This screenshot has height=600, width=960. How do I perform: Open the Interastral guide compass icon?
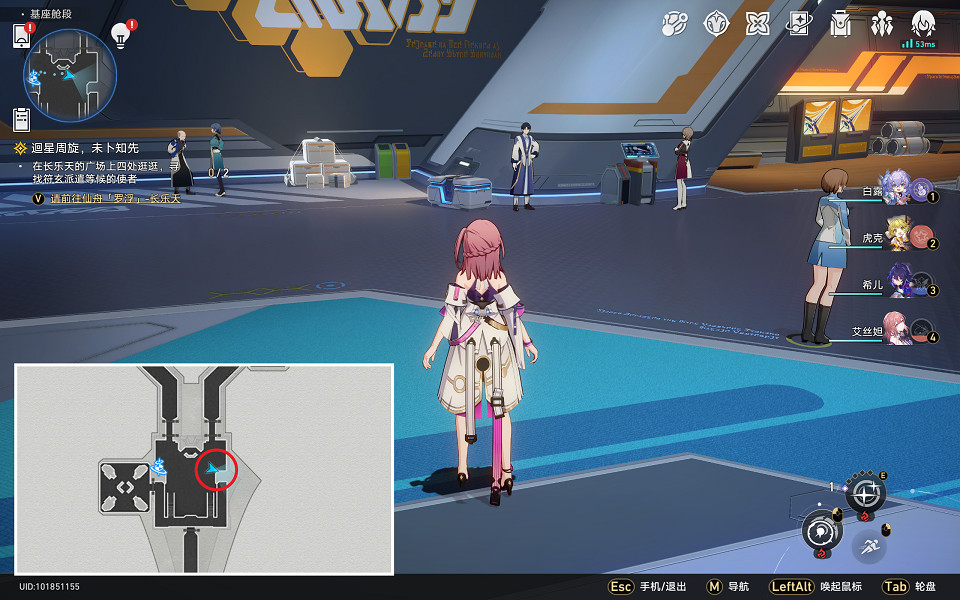(716, 23)
